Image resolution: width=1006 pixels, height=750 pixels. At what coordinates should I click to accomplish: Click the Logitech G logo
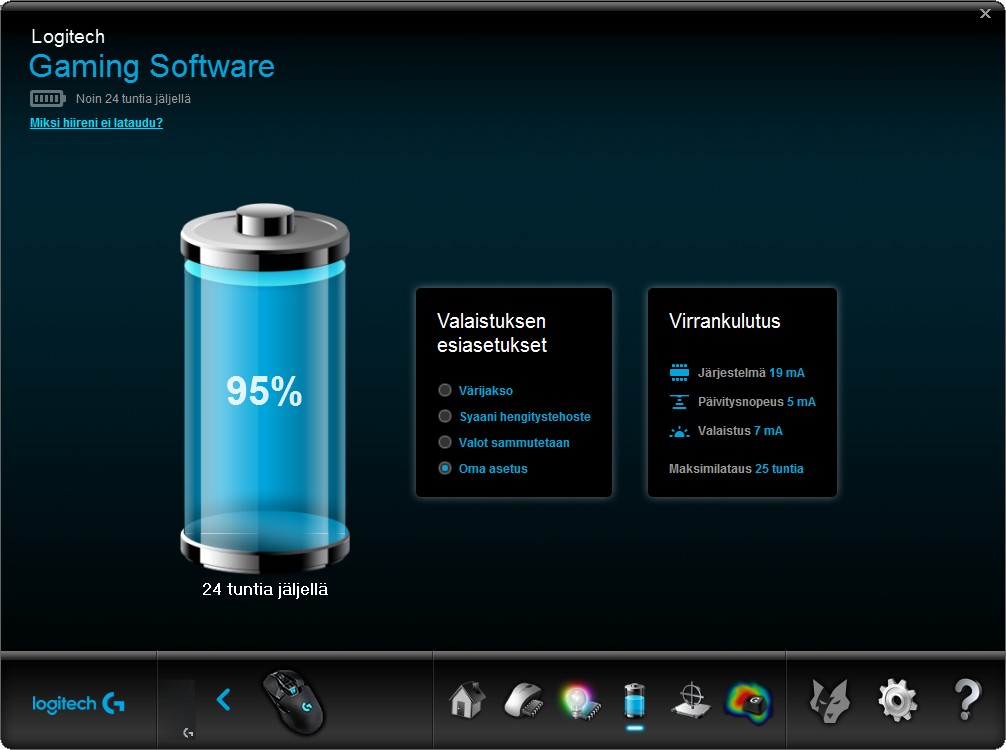78,703
